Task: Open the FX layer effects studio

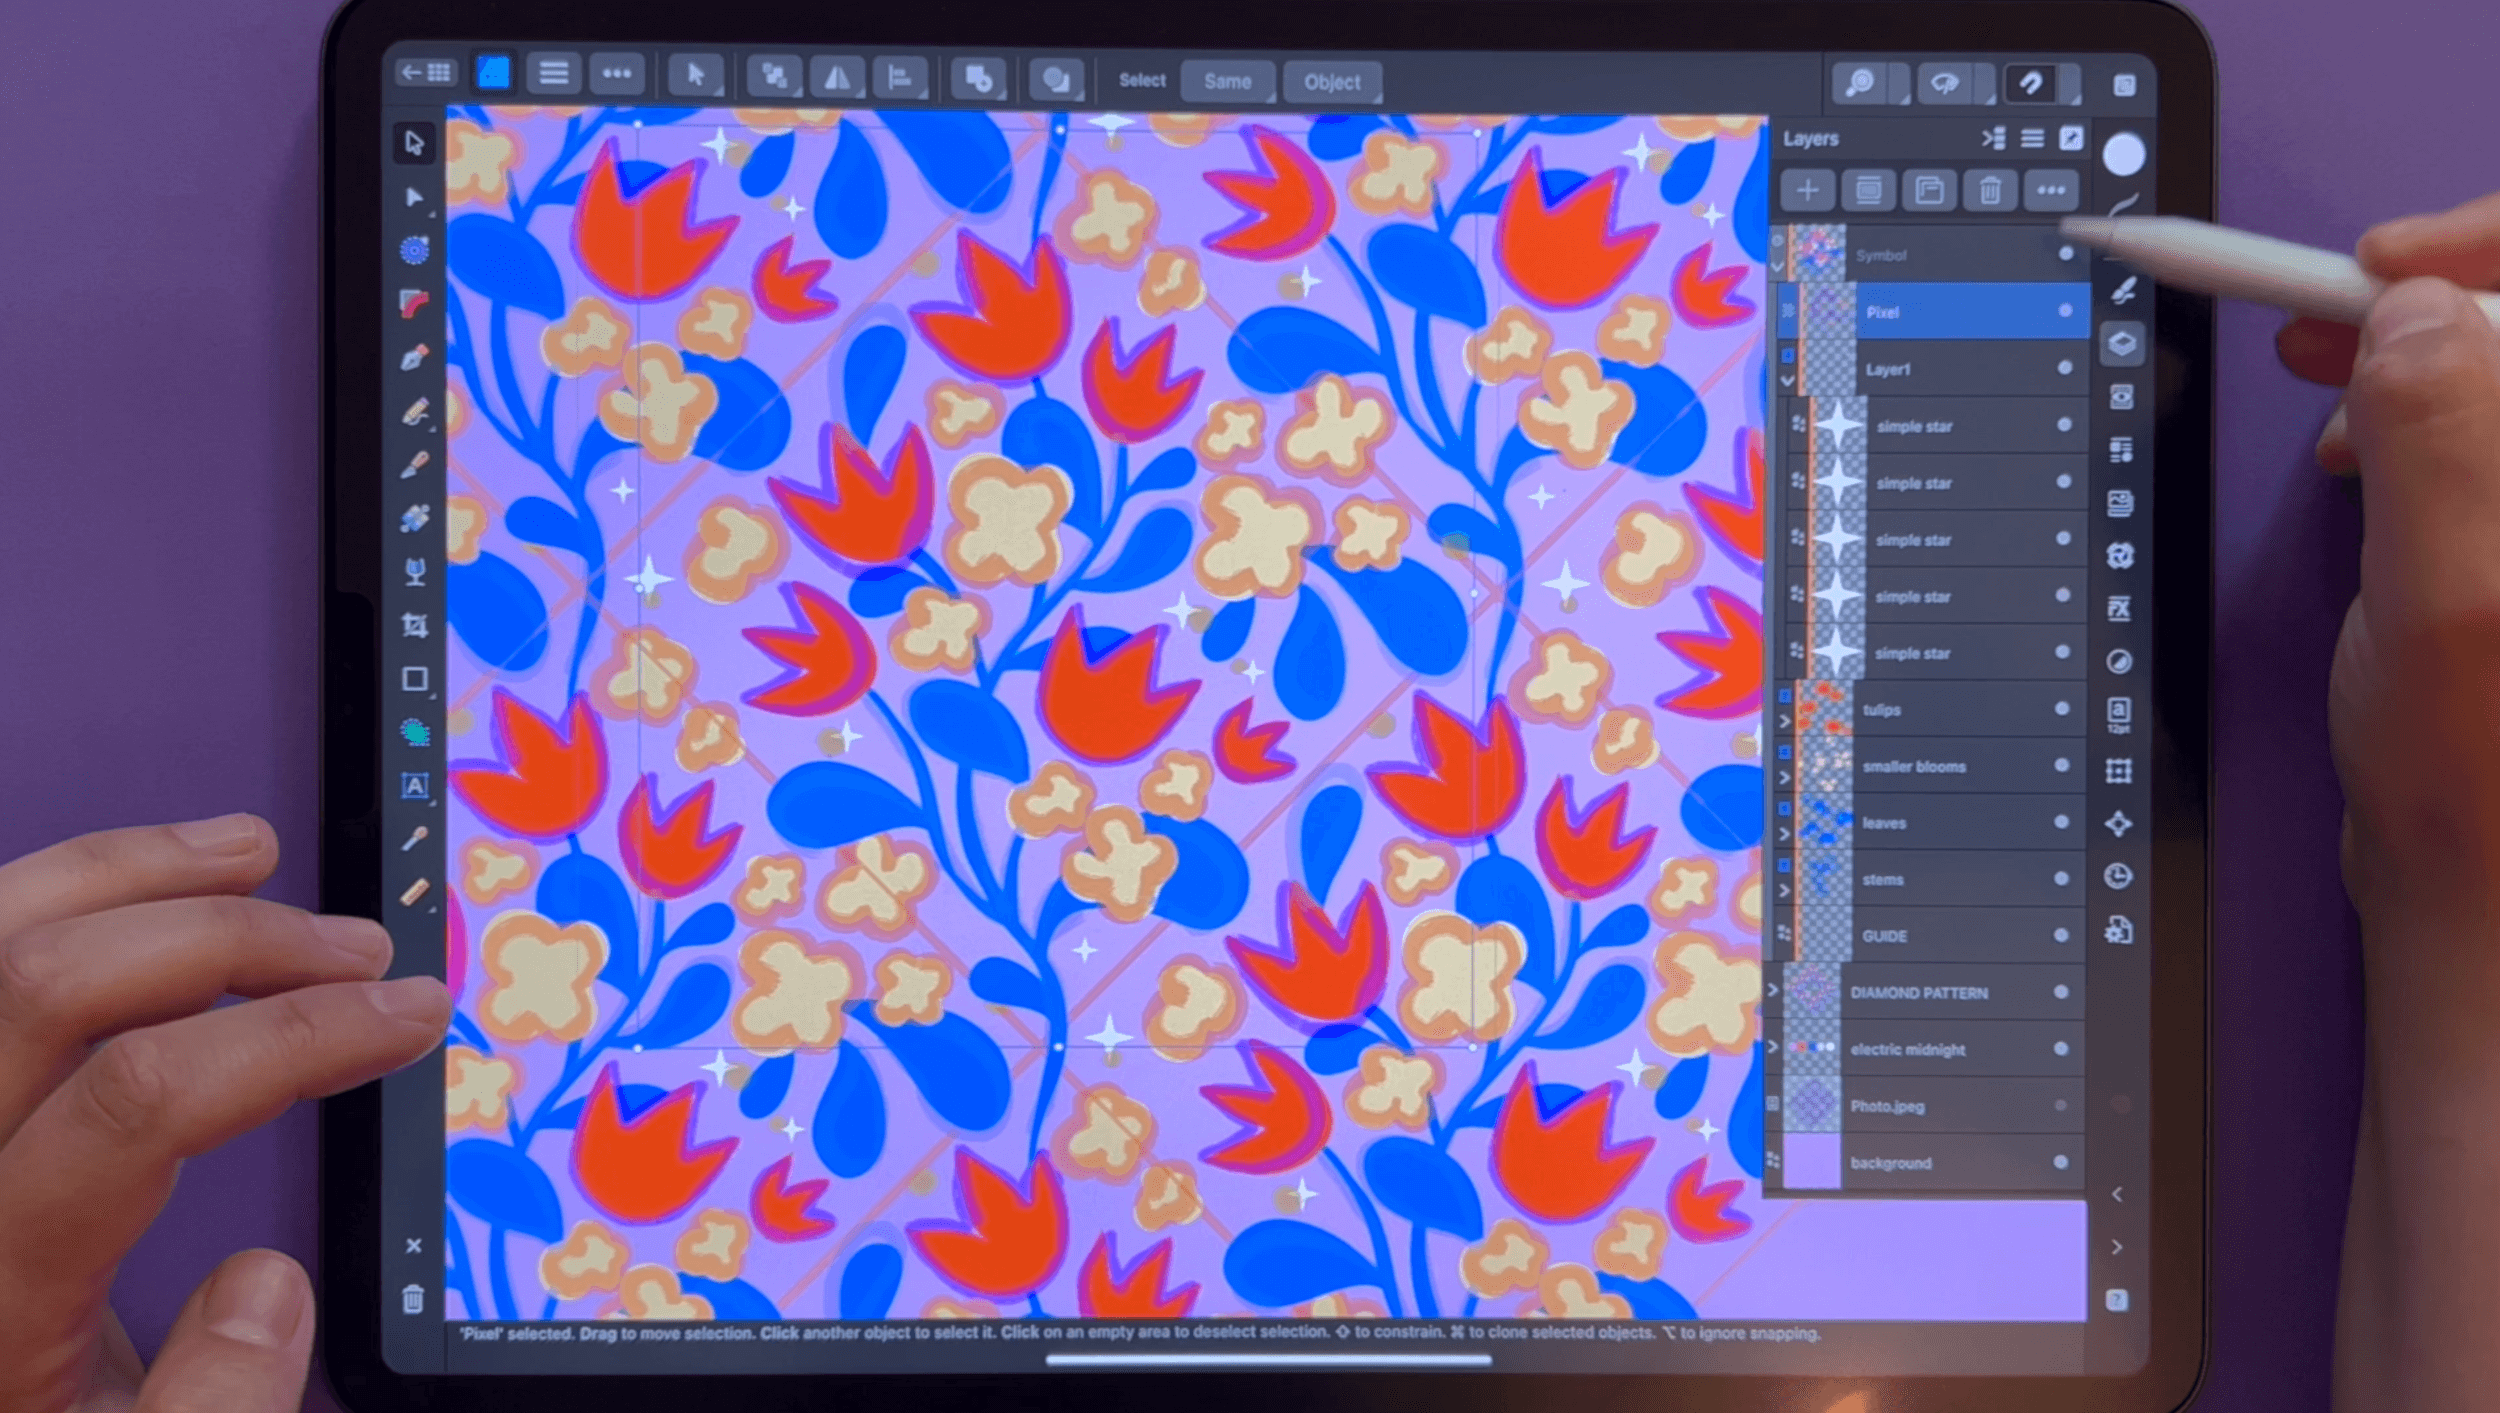Action: 2118,608
